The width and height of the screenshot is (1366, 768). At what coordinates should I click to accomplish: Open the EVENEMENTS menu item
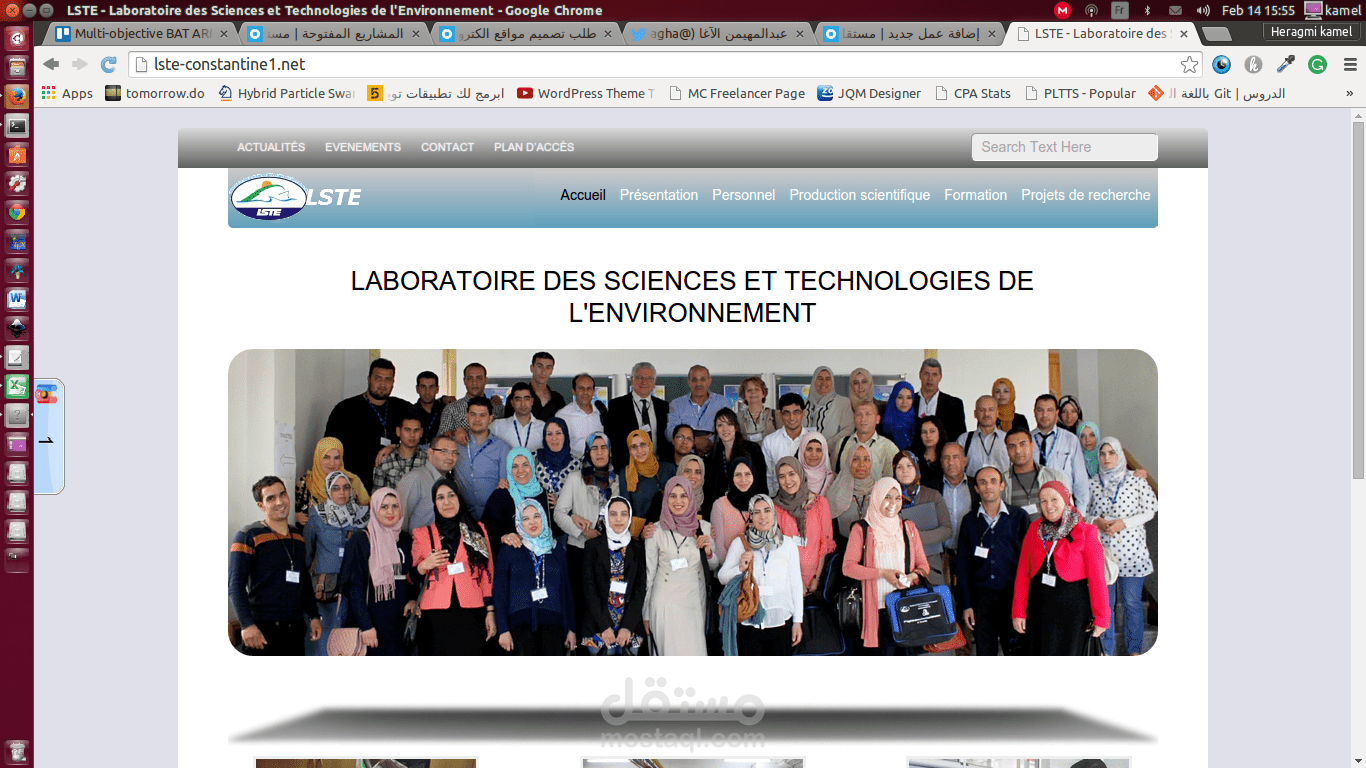pos(363,147)
